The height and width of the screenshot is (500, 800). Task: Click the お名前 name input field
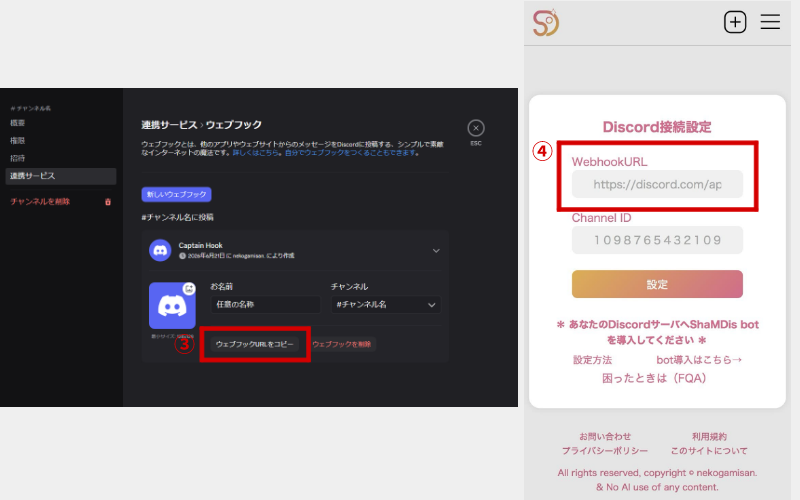[265, 305]
